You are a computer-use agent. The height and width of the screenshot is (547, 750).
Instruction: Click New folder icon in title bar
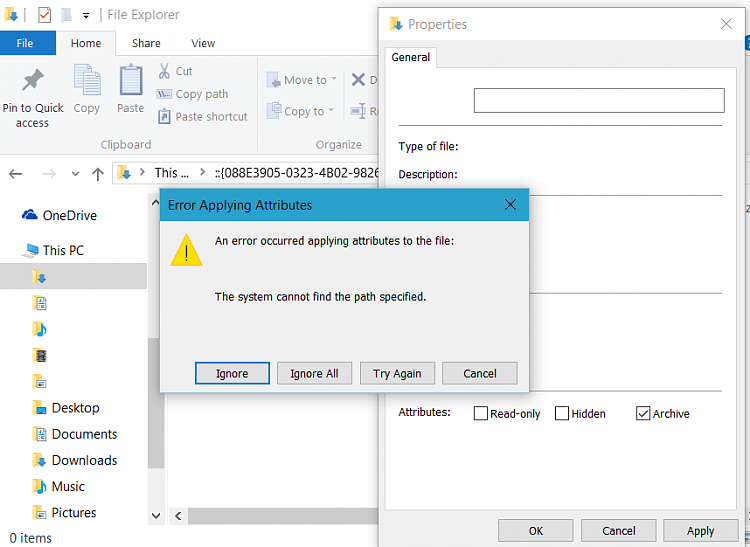pos(66,15)
